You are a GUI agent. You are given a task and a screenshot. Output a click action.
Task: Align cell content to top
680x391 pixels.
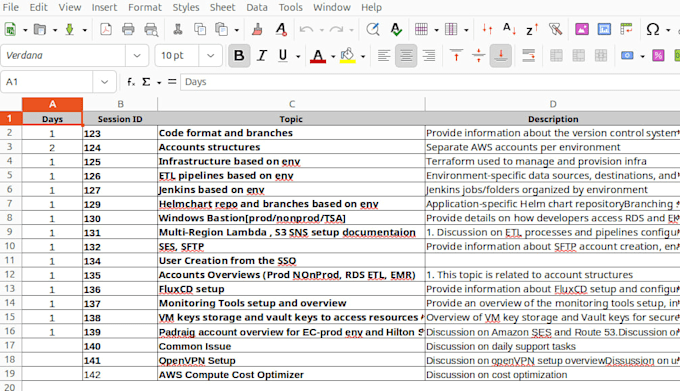(456, 55)
